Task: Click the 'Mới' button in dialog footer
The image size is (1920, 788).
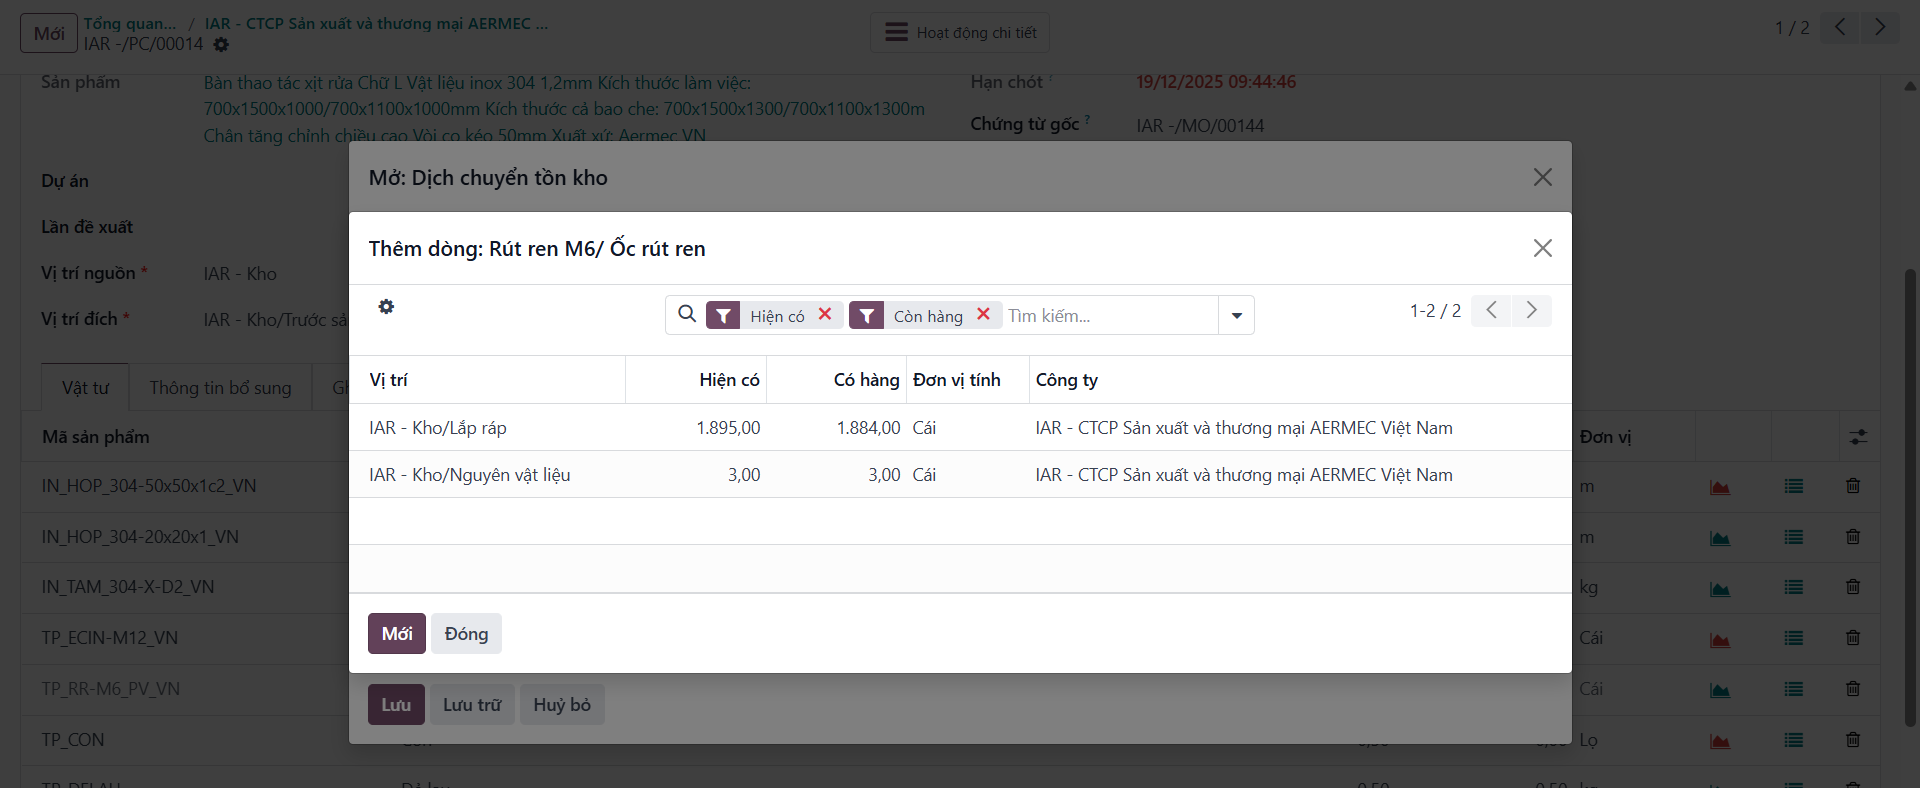Action: click(x=397, y=634)
